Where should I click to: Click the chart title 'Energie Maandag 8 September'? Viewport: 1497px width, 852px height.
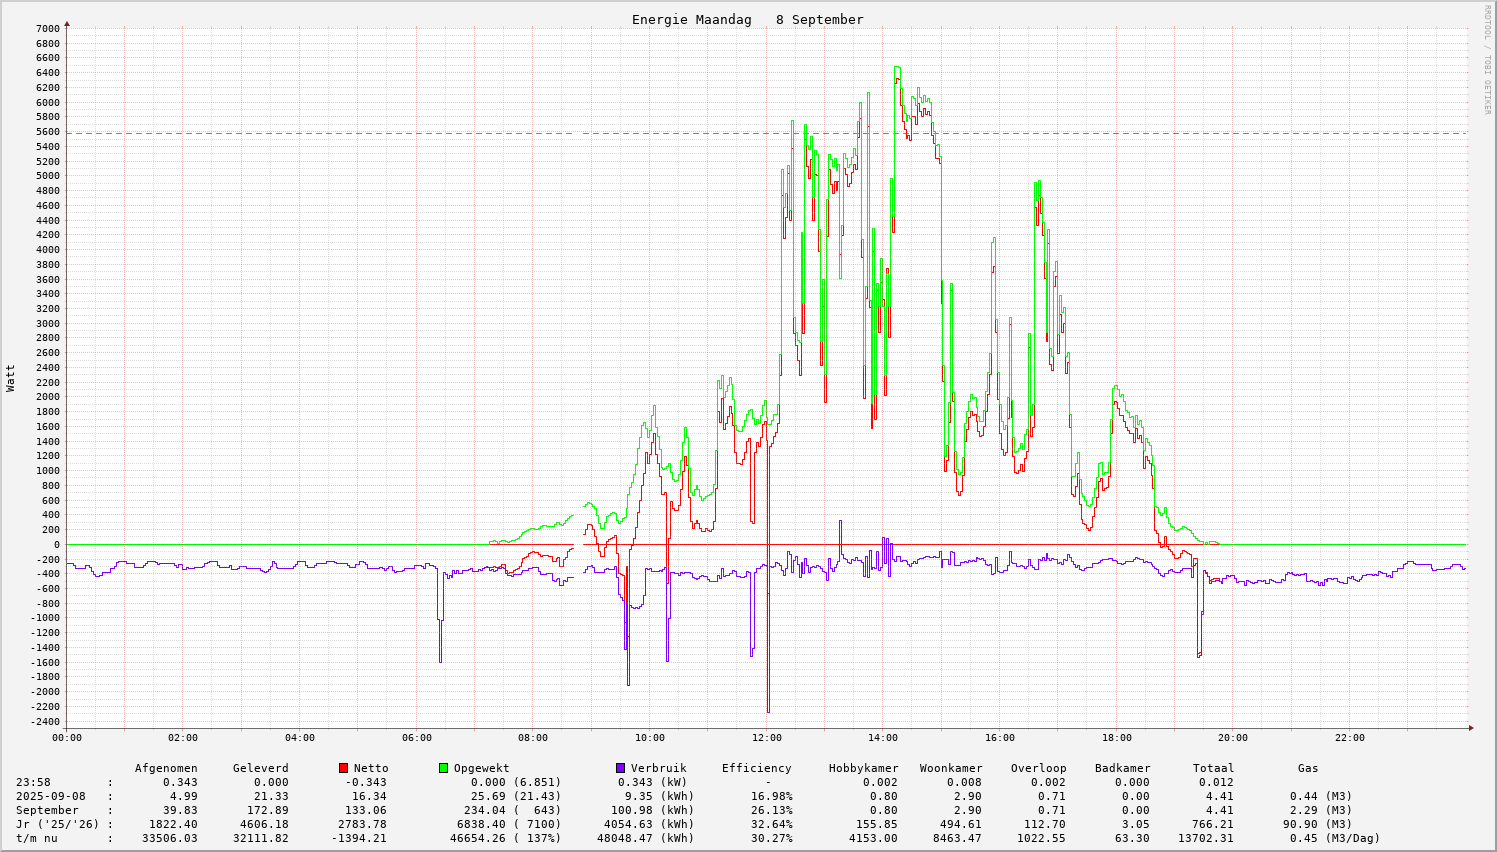coord(747,20)
